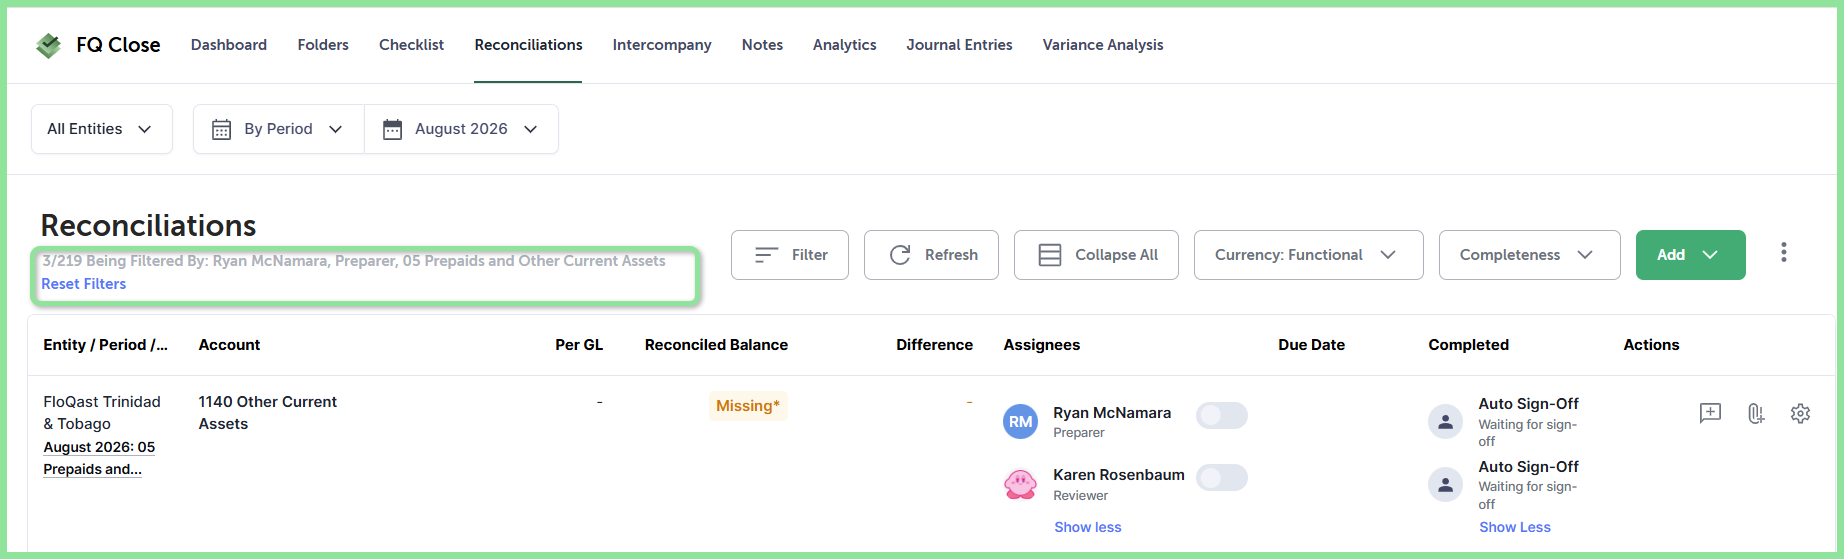The height and width of the screenshot is (559, 1844).
Task: Open the August 2026: 05 Prepaids link
Action: 99,458
